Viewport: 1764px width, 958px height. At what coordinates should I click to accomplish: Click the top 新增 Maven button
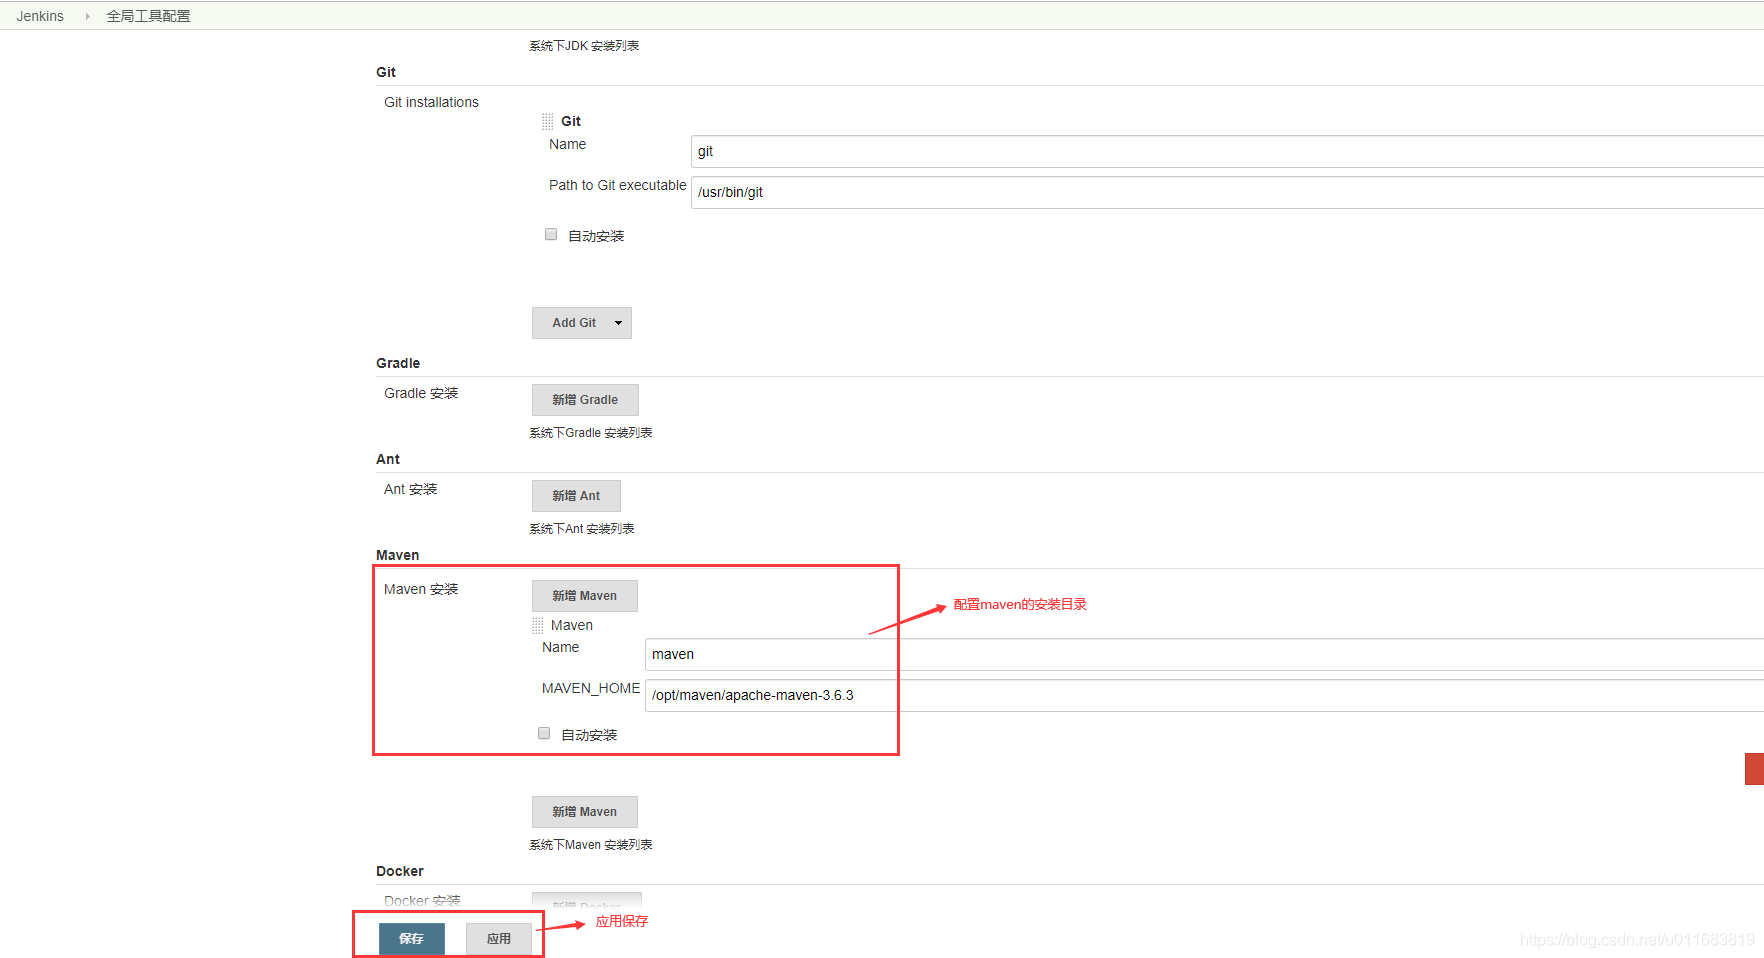[x=584, y=596]
